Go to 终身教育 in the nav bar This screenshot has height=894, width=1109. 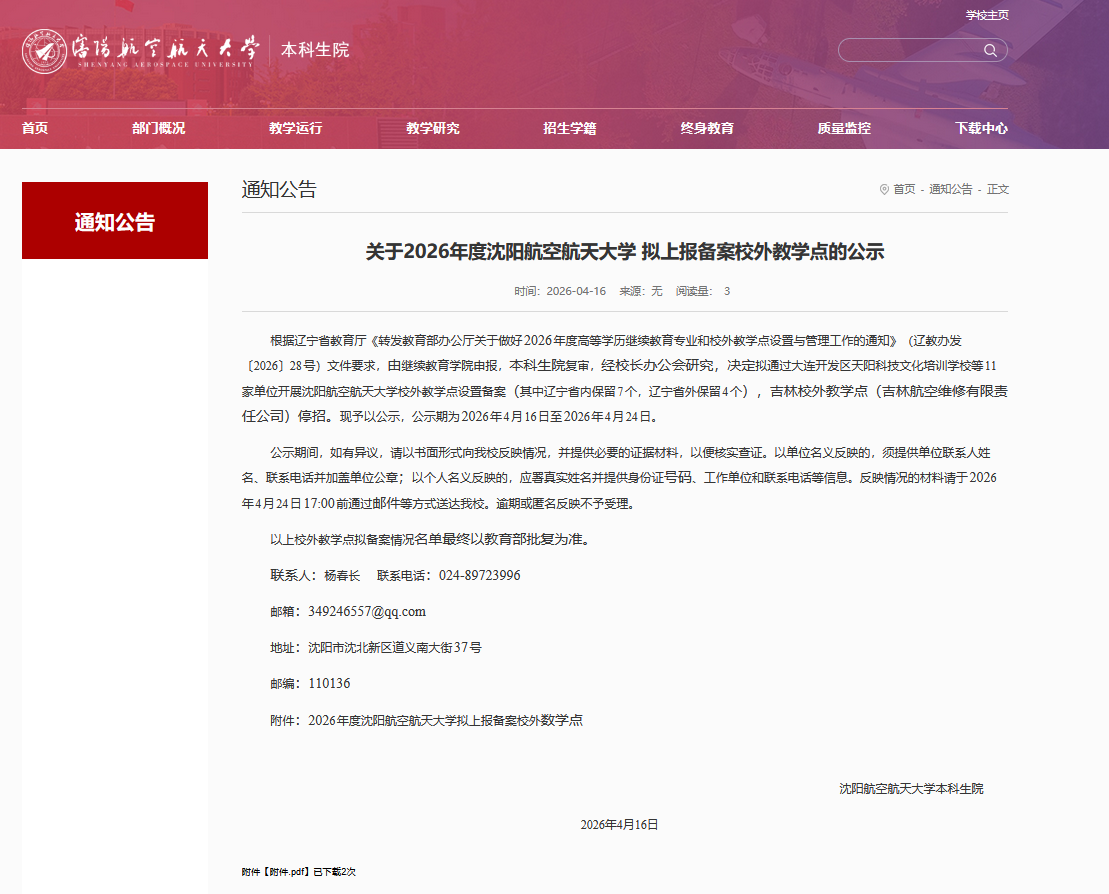click(x=707, y=128)
